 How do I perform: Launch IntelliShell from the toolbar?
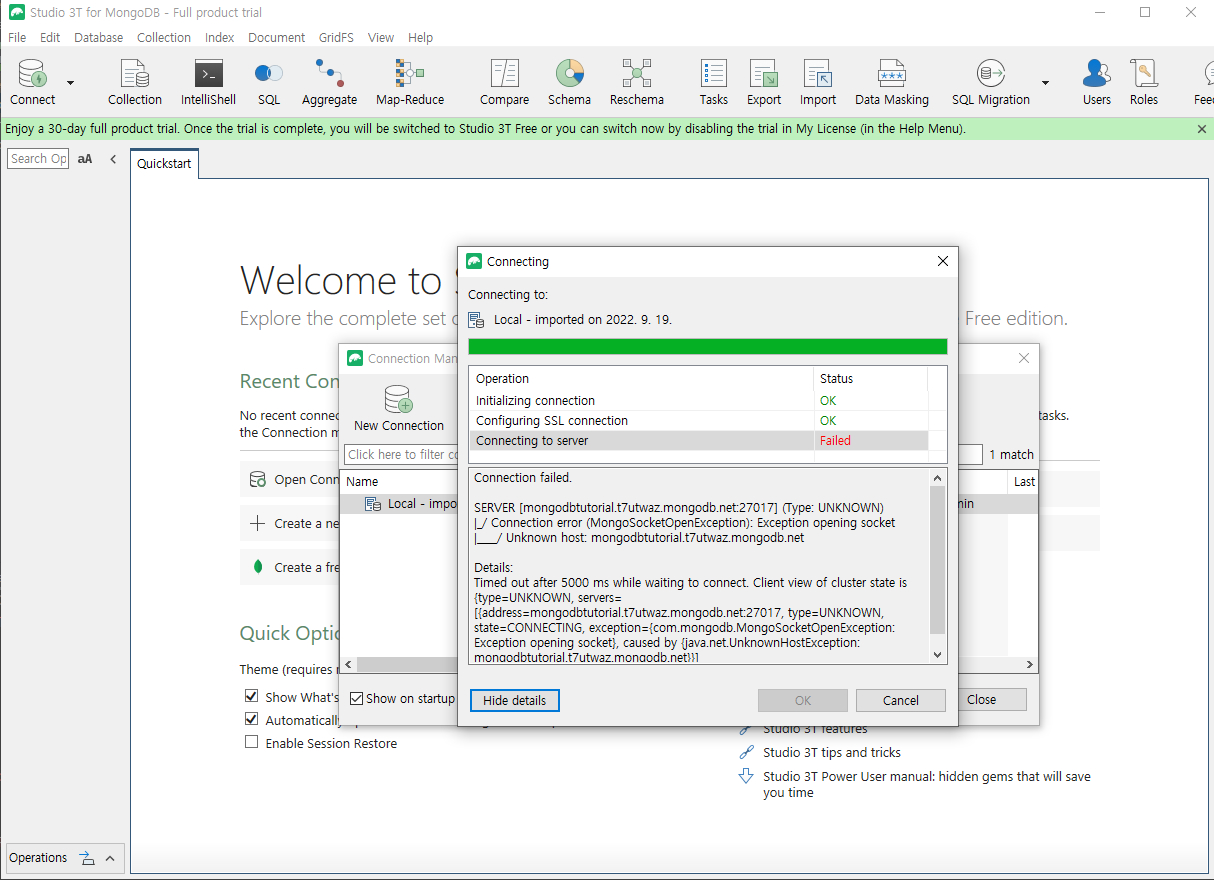tap(208, 82)
